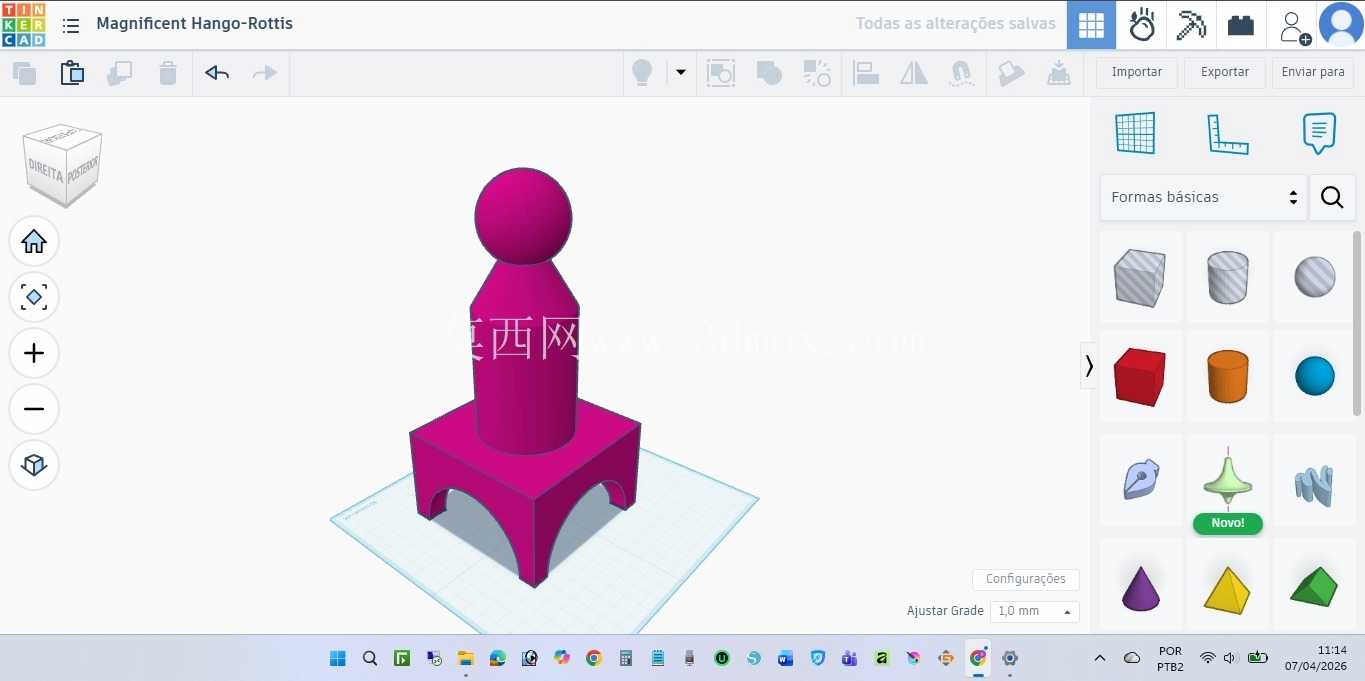Select the hole Cylinder shape
The width and height of the screenshot is (1365, 681).
(x=1227, y=277)
